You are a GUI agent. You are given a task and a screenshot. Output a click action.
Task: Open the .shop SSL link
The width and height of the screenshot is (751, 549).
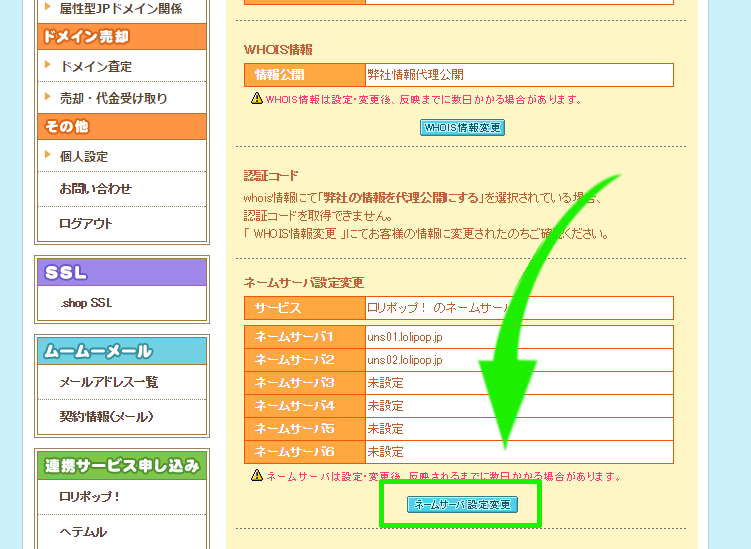[x=86, y=303]
